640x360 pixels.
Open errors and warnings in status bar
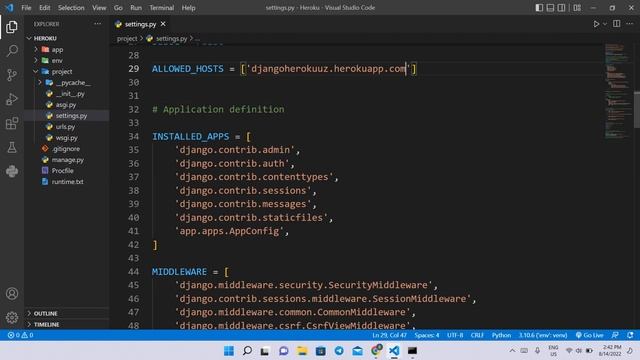coord(20,335)
